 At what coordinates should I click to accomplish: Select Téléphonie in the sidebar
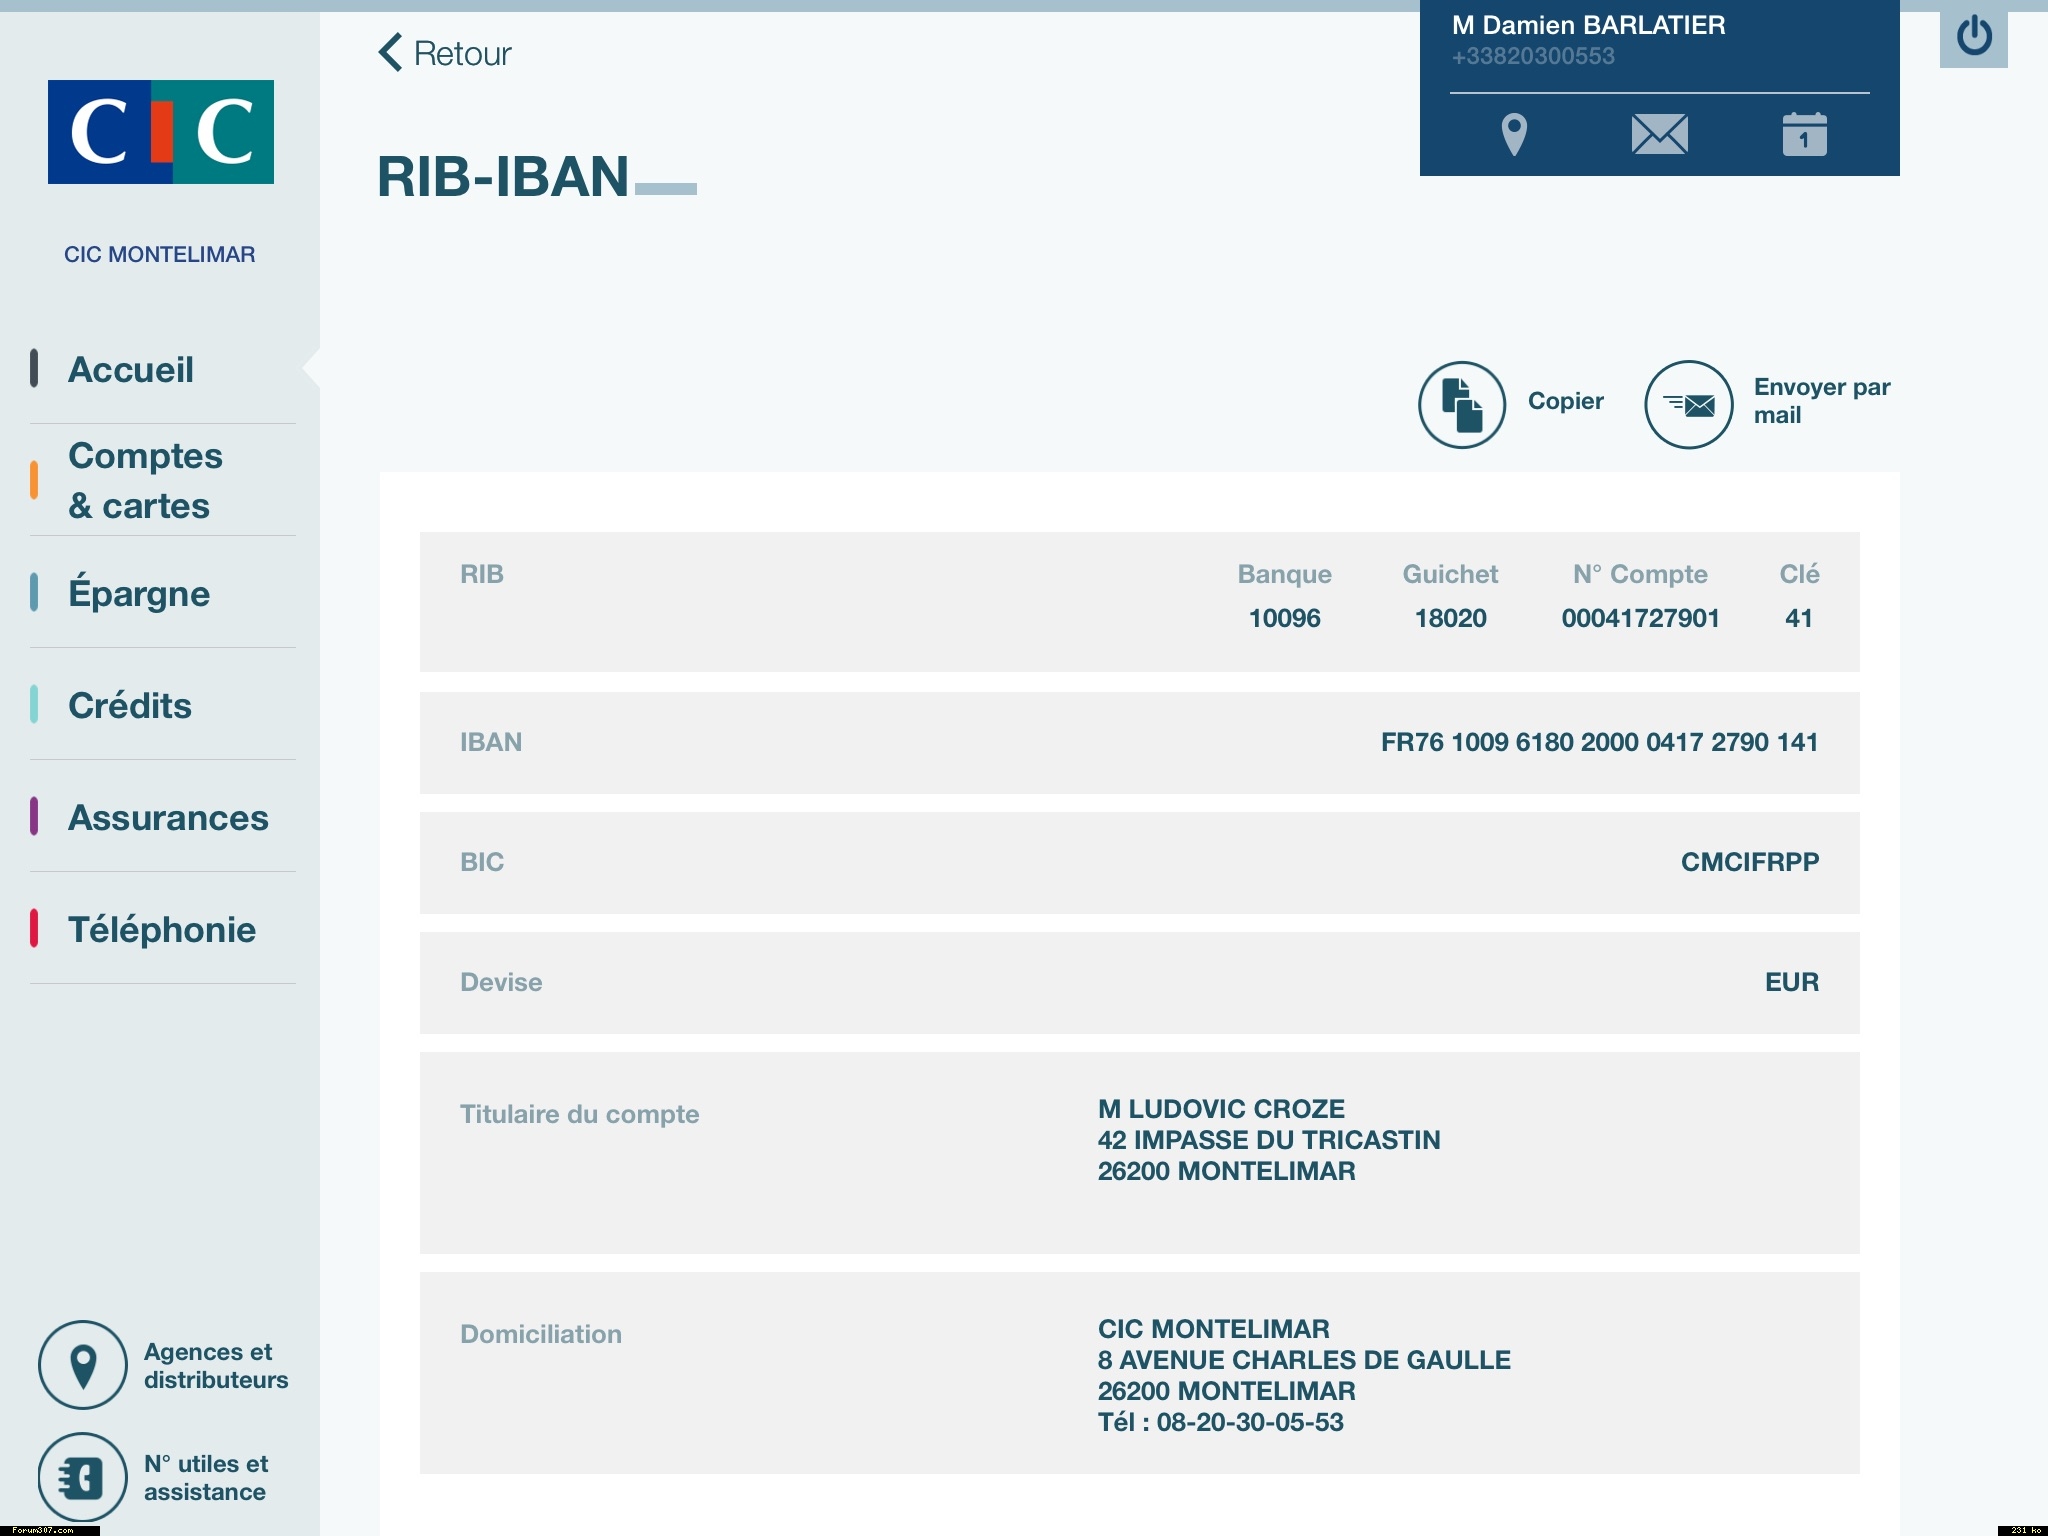click(162, 929)
